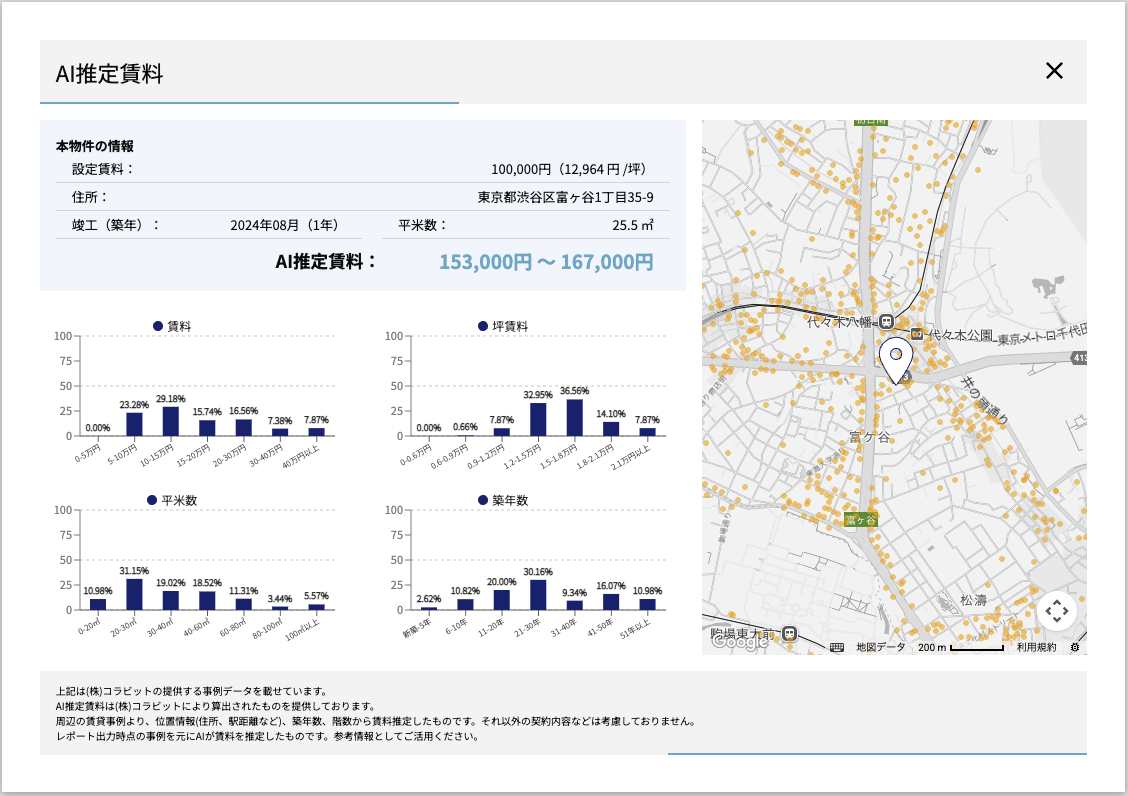Click the 41-50年 bar showing 16.07%
1128x796 pixels.
(611, 602)
